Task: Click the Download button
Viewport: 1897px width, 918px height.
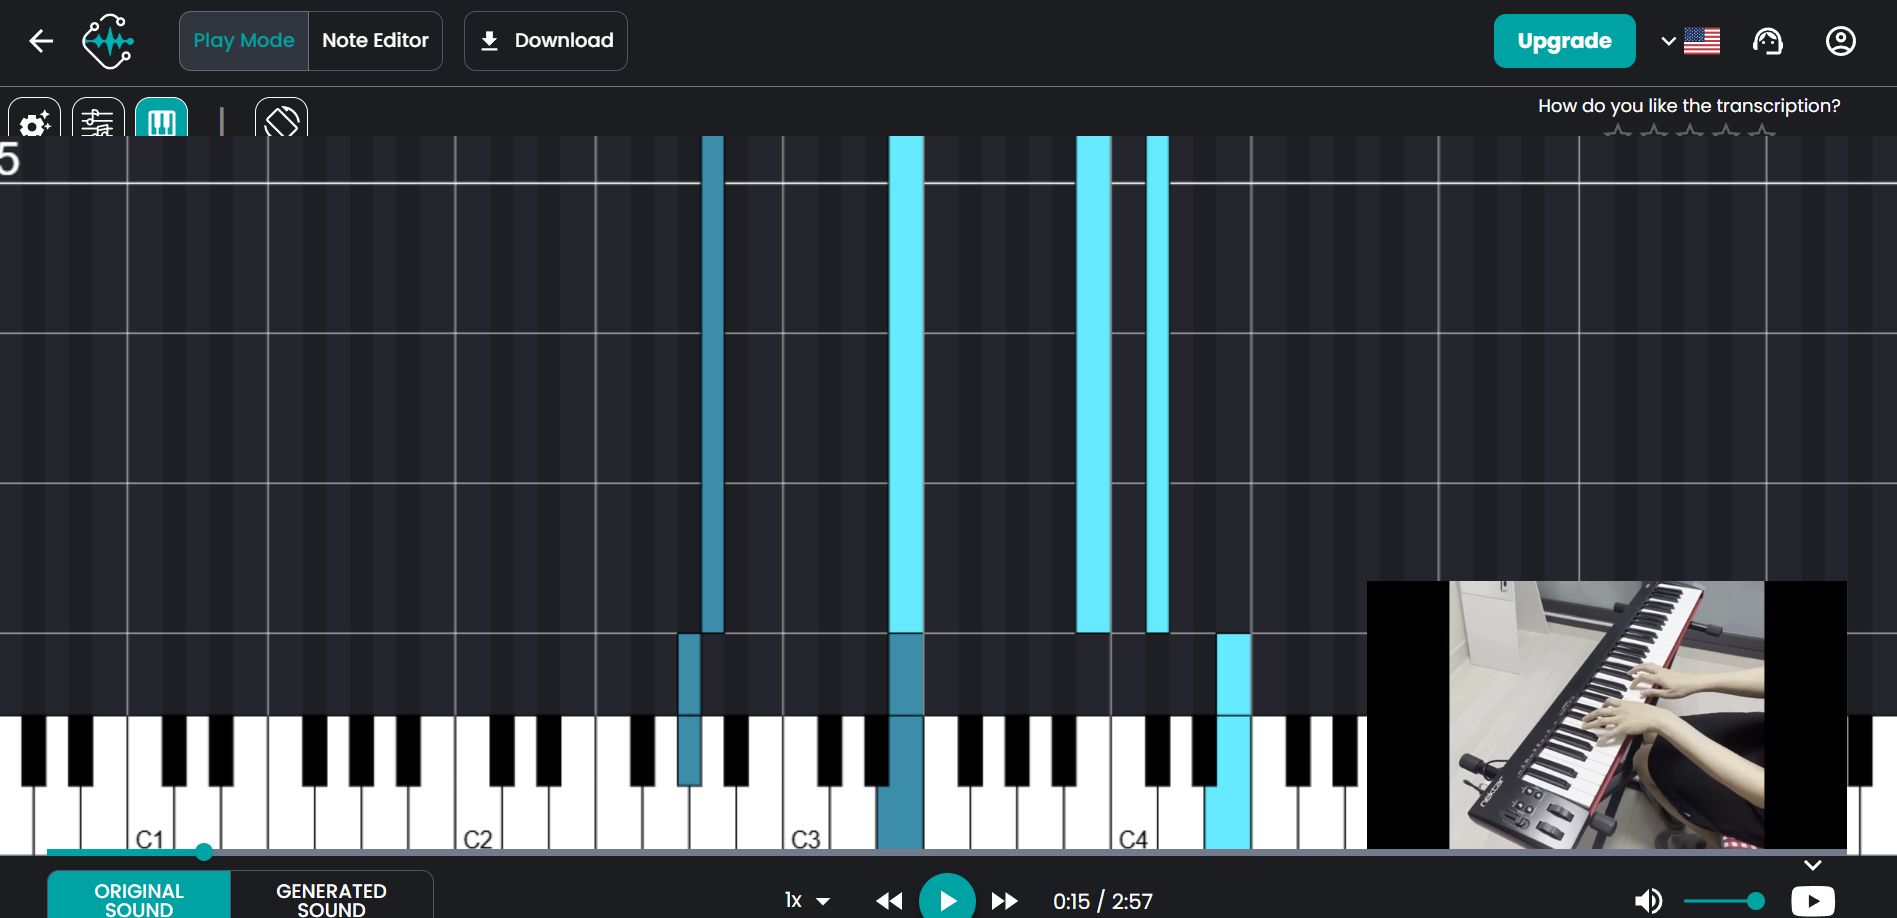Action: [546, 41]
